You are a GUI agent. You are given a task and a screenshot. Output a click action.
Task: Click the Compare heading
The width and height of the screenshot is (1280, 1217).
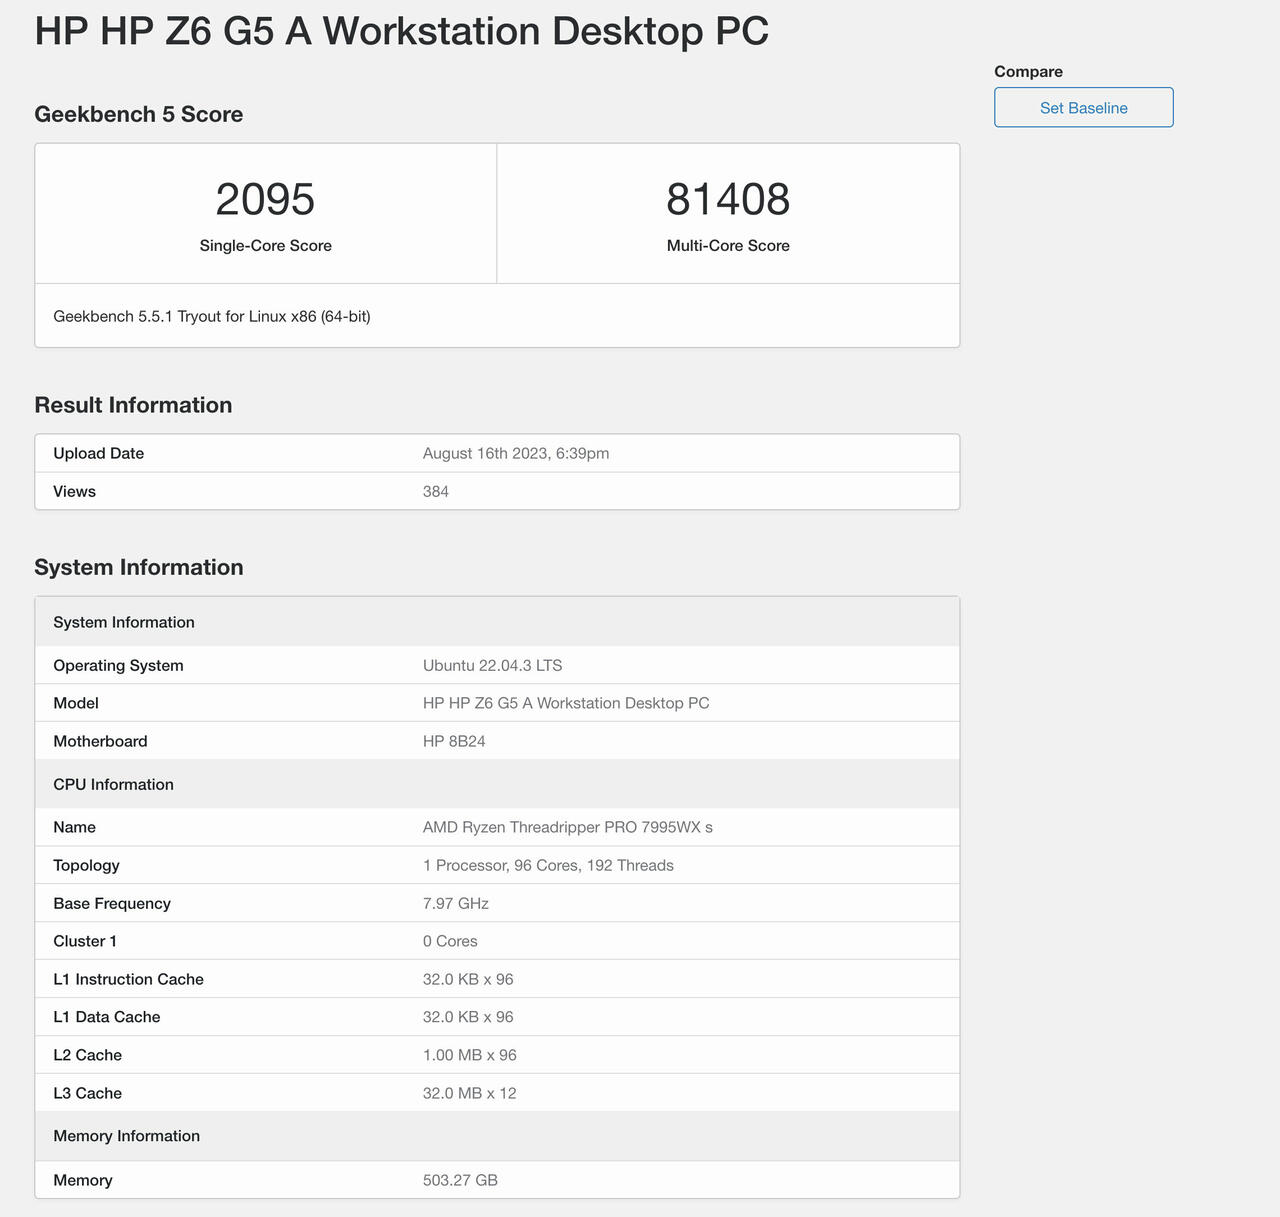pos(1028,71)
